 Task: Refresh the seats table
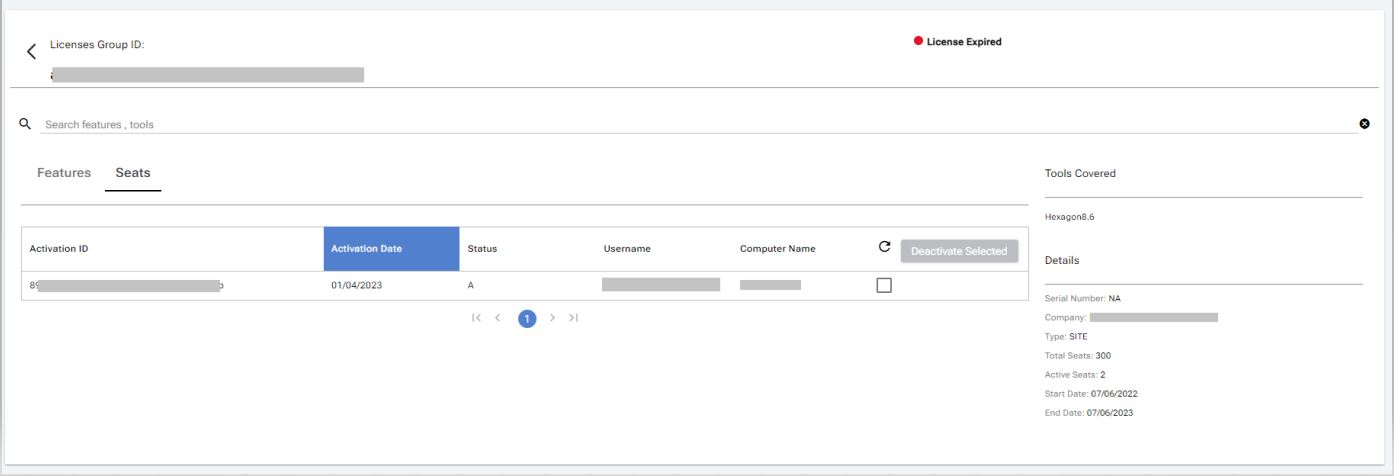[884, 248]
